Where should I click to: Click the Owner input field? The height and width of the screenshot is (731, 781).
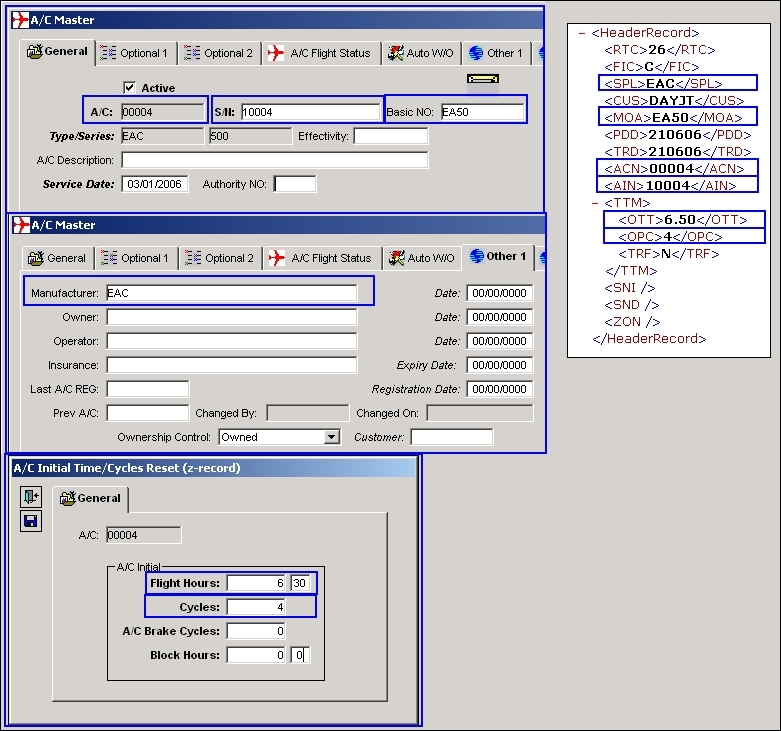pyautogui.click(x=232, y=317)
